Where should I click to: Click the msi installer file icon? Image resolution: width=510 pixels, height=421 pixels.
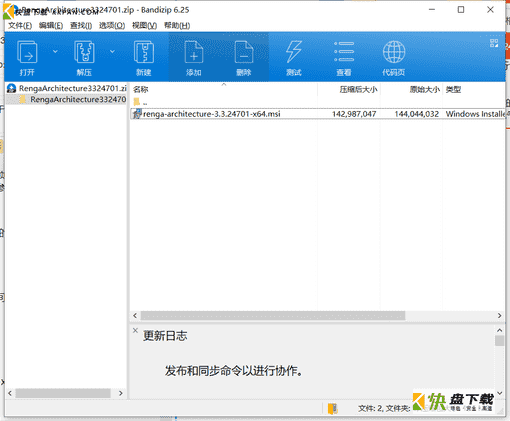coord(137,114)
